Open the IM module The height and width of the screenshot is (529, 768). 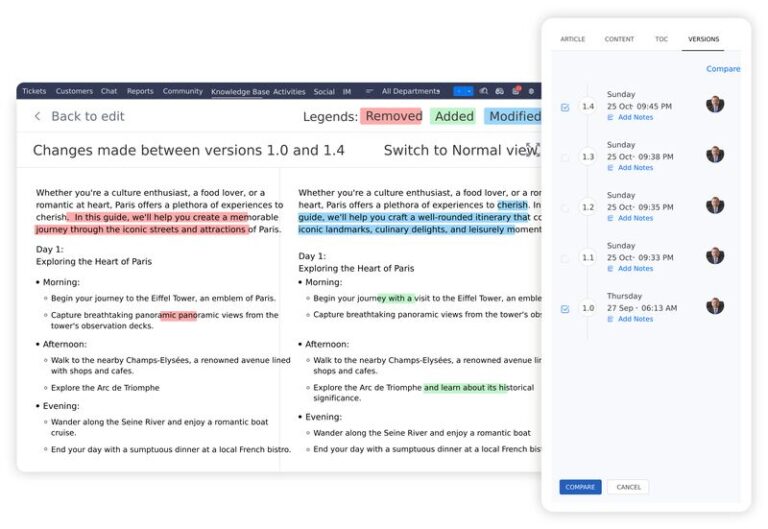click(x=347, y=92)
